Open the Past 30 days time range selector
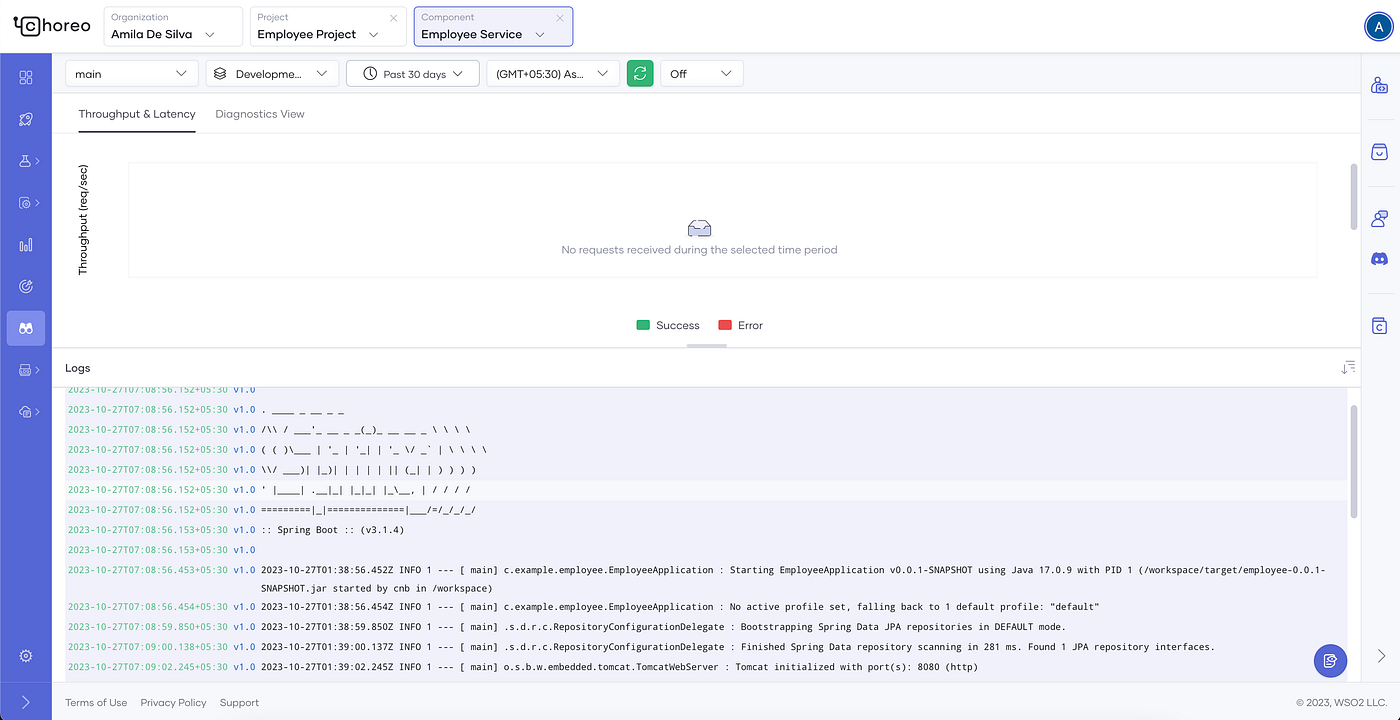Image resolution: width=1400 pixels, height=720 pixels. point(412,73)
